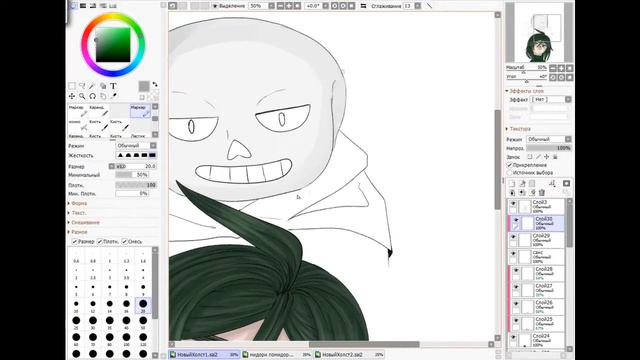
Task: Switch to НовыйХолст2.sai2 document tab
Action: point(349,355)
